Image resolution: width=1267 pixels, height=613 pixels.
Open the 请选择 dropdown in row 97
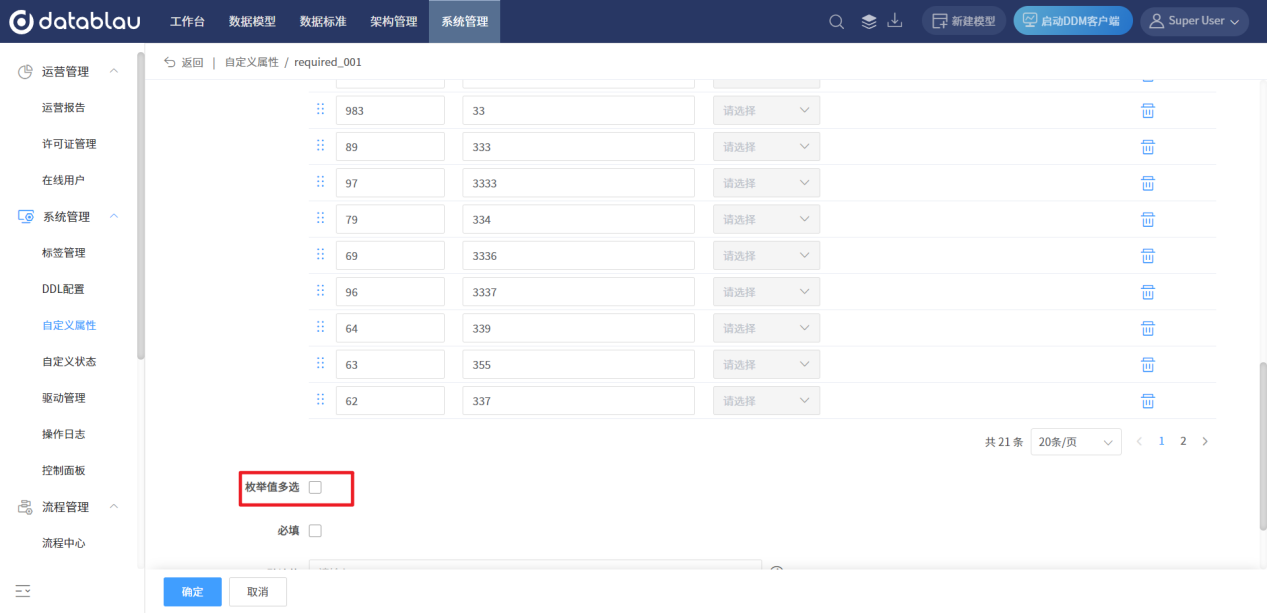(766, 183)
